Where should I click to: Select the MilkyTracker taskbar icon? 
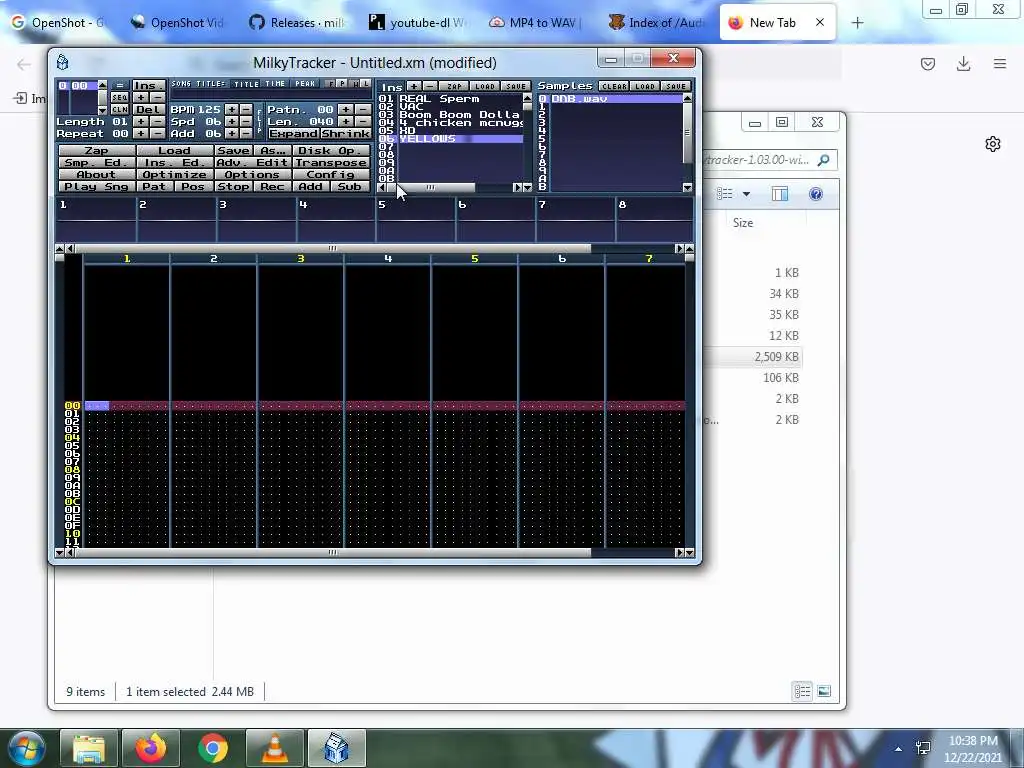point(337,748)
